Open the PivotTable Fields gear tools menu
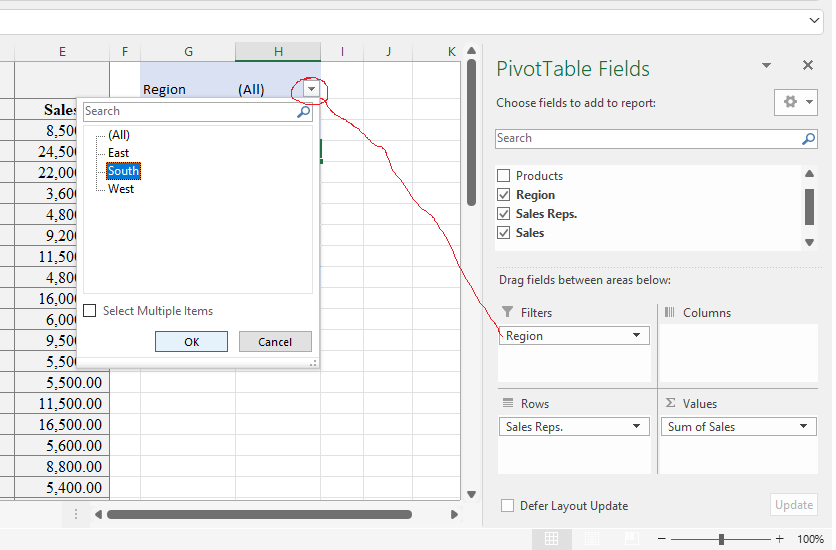Screen dimensions: 836x550 tap(790, 102)
